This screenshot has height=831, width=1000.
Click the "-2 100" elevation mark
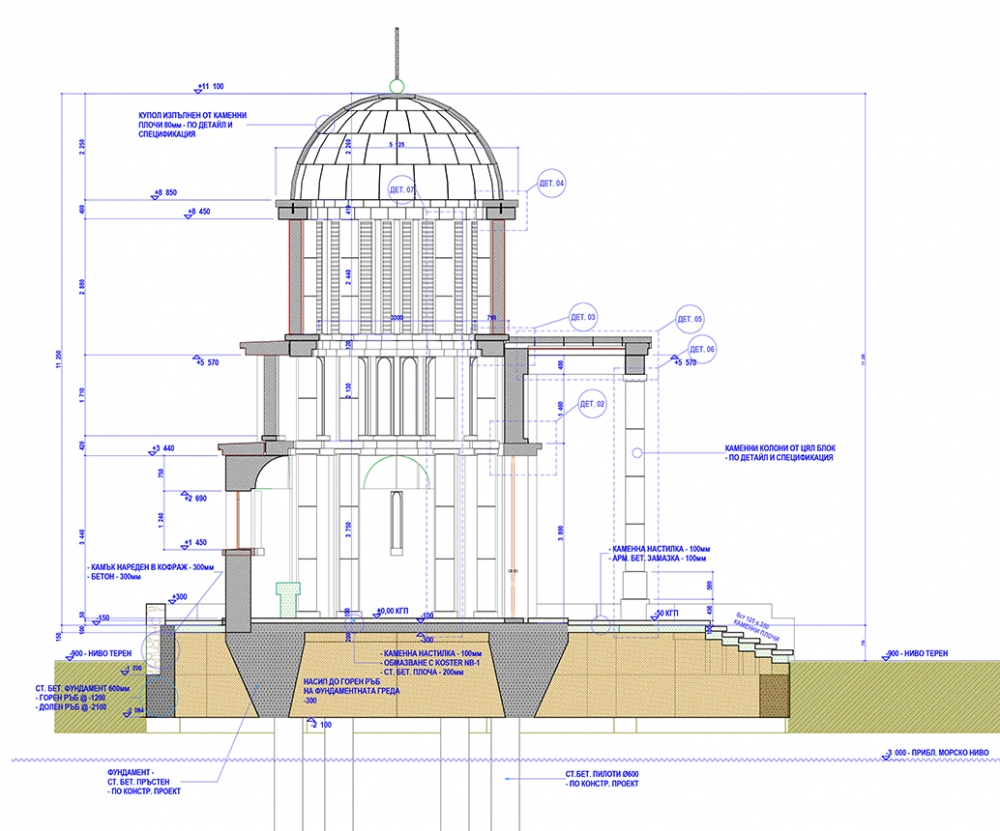click(x=321, y=724)
